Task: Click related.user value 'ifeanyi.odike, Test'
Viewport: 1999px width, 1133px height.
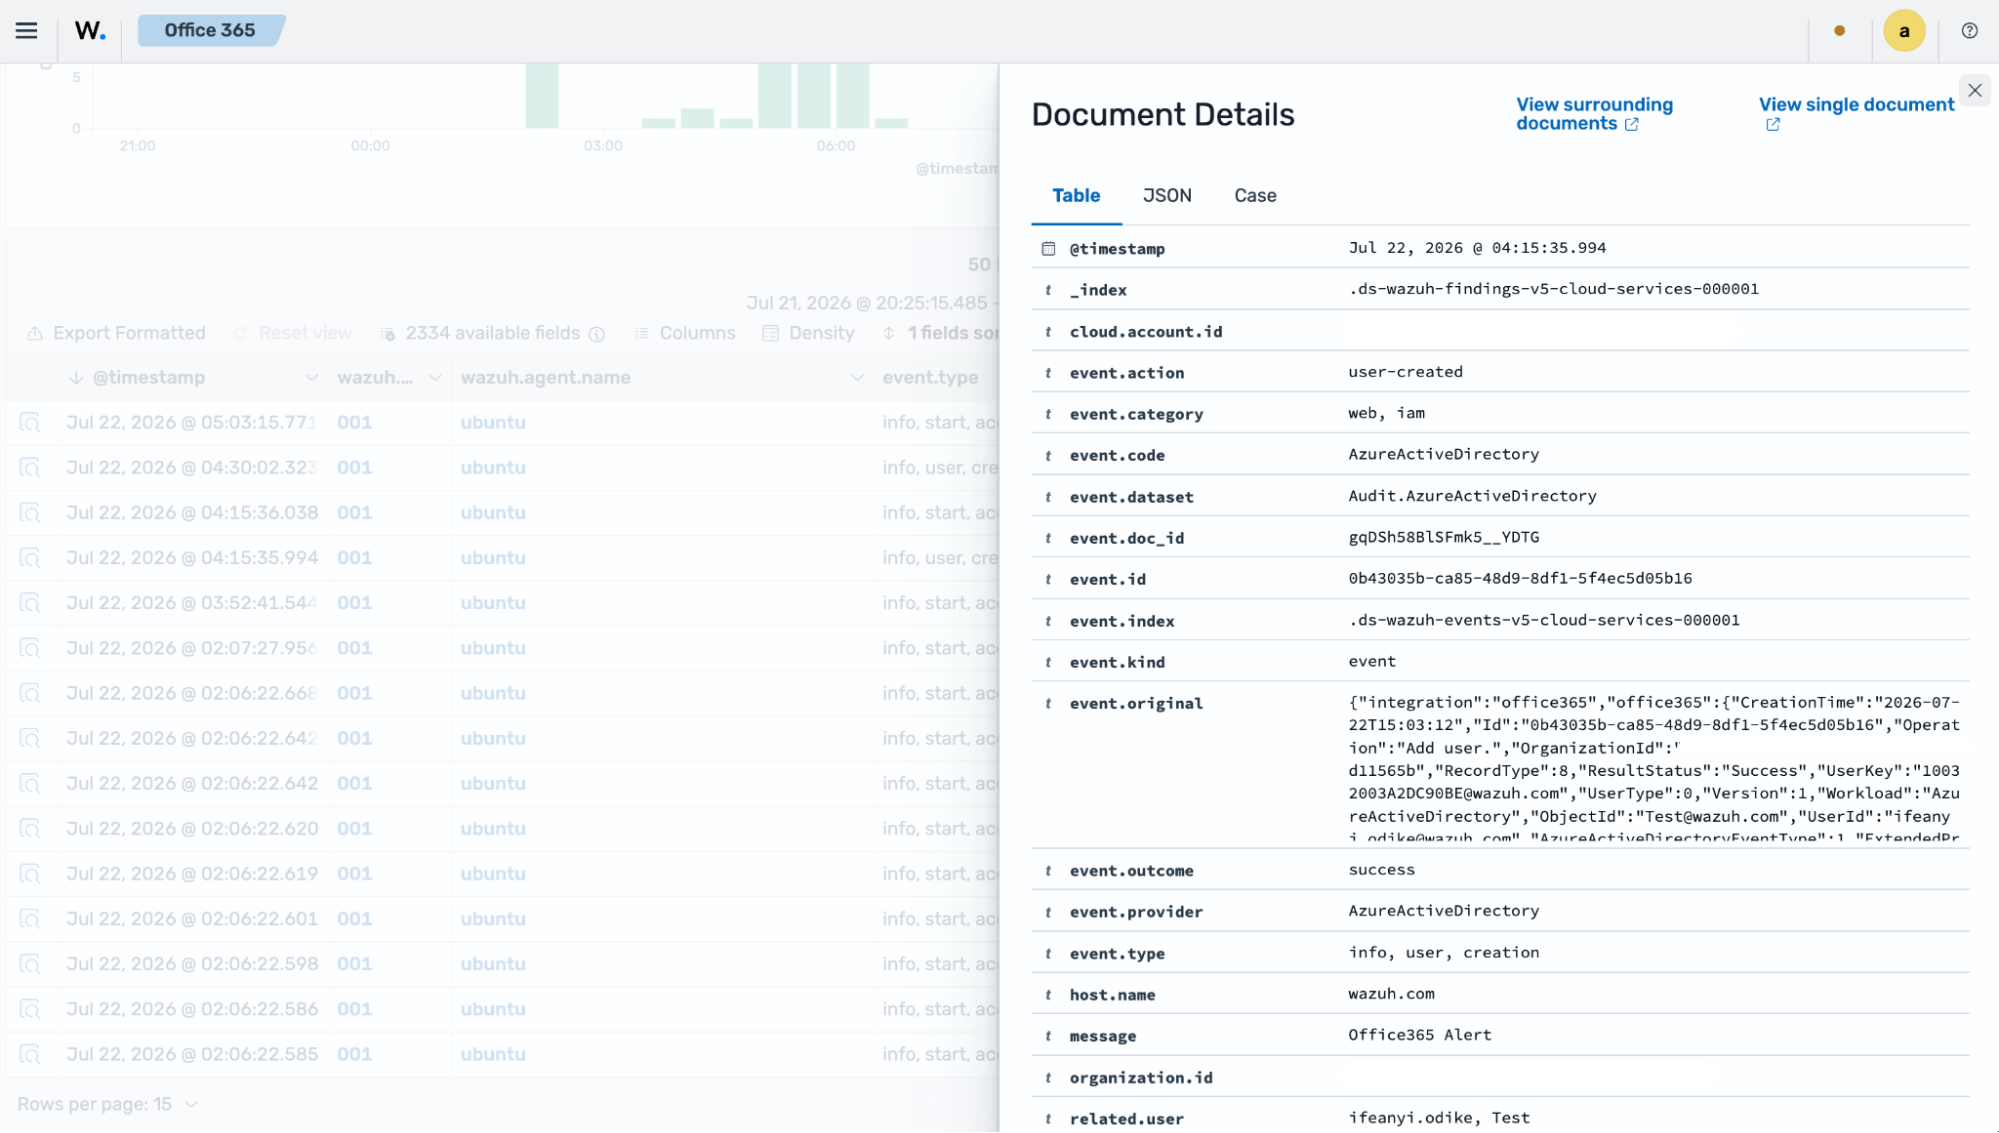Action: tap(1438, 1118)
